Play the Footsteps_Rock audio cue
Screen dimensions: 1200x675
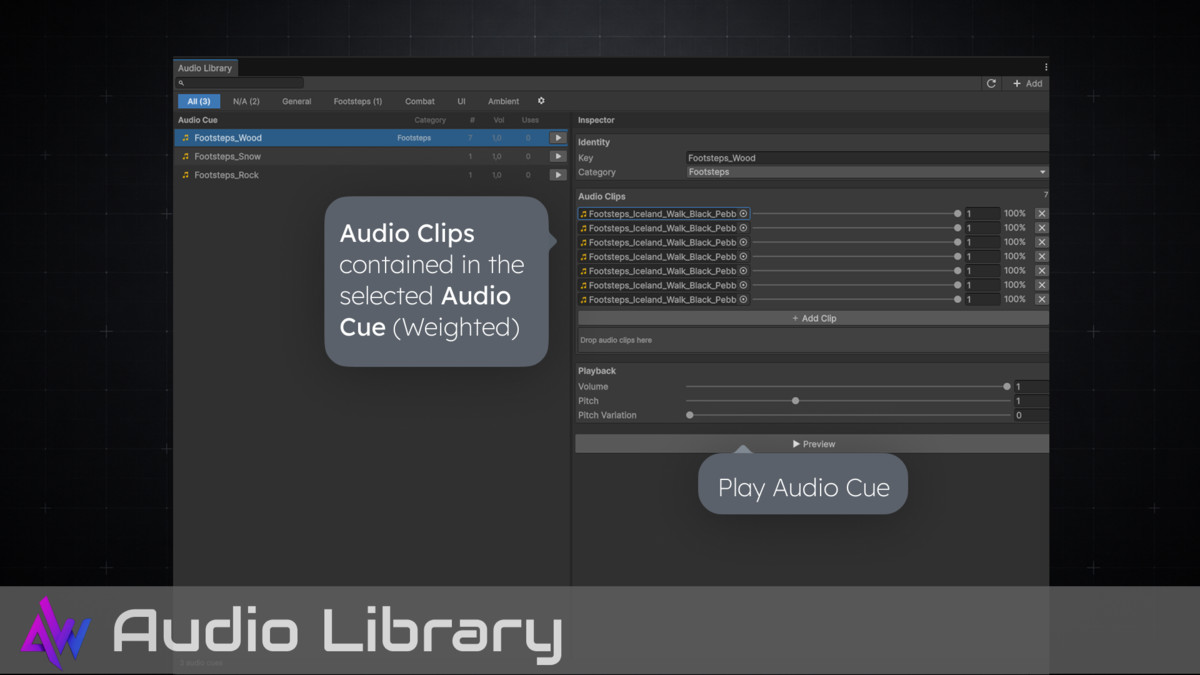click(558, 175)
